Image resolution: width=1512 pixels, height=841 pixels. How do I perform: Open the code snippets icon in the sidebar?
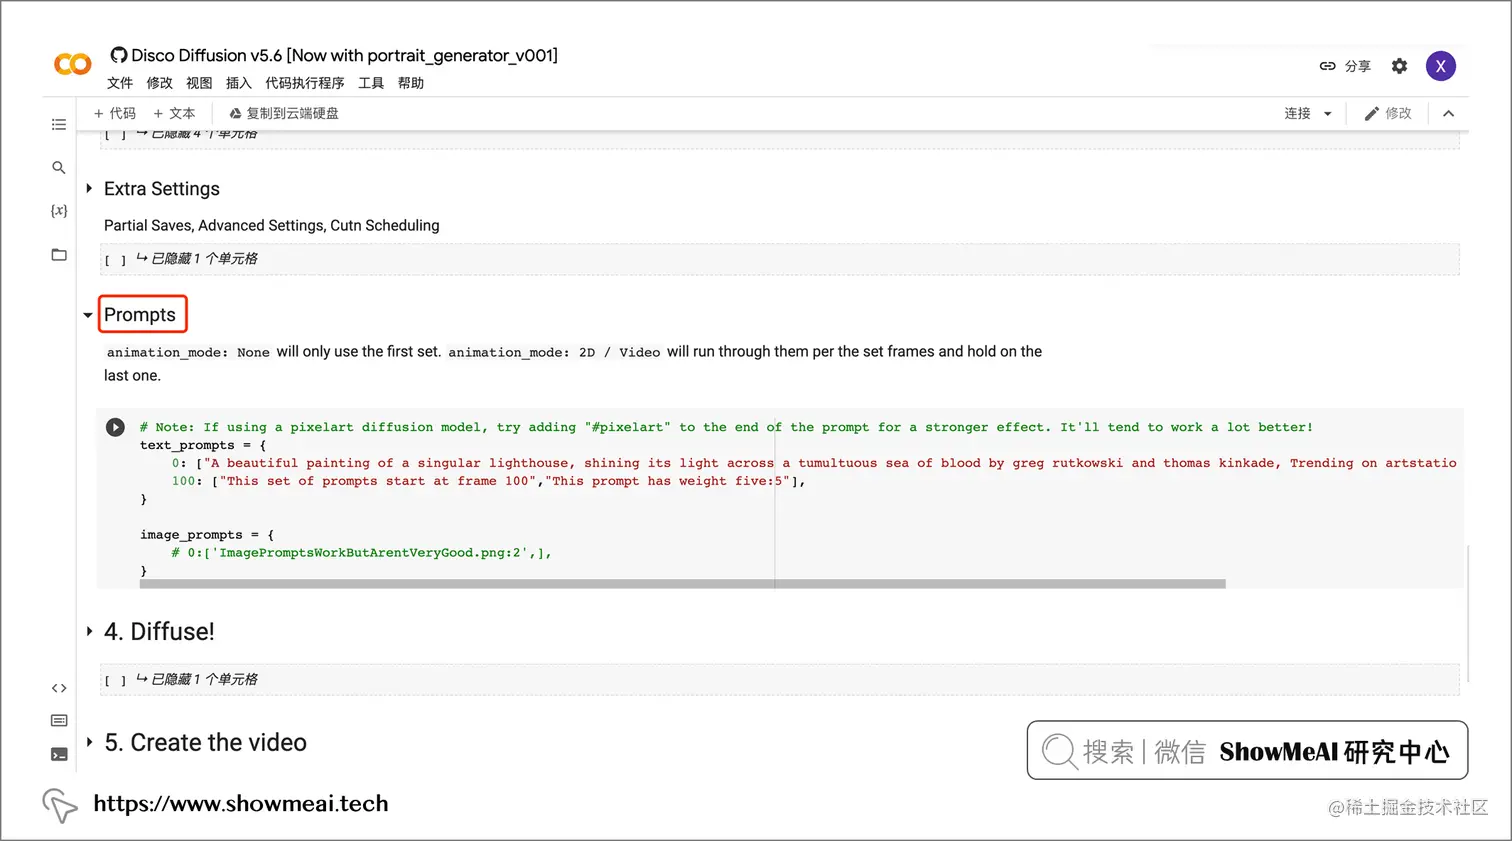(x=59, y=688)
